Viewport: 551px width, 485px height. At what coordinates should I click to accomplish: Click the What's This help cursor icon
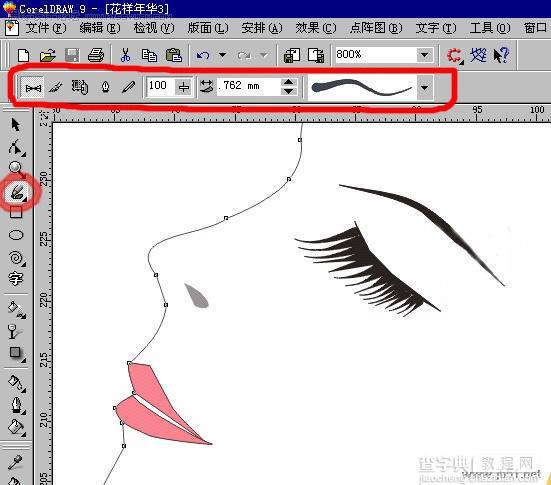coord(501,56)
